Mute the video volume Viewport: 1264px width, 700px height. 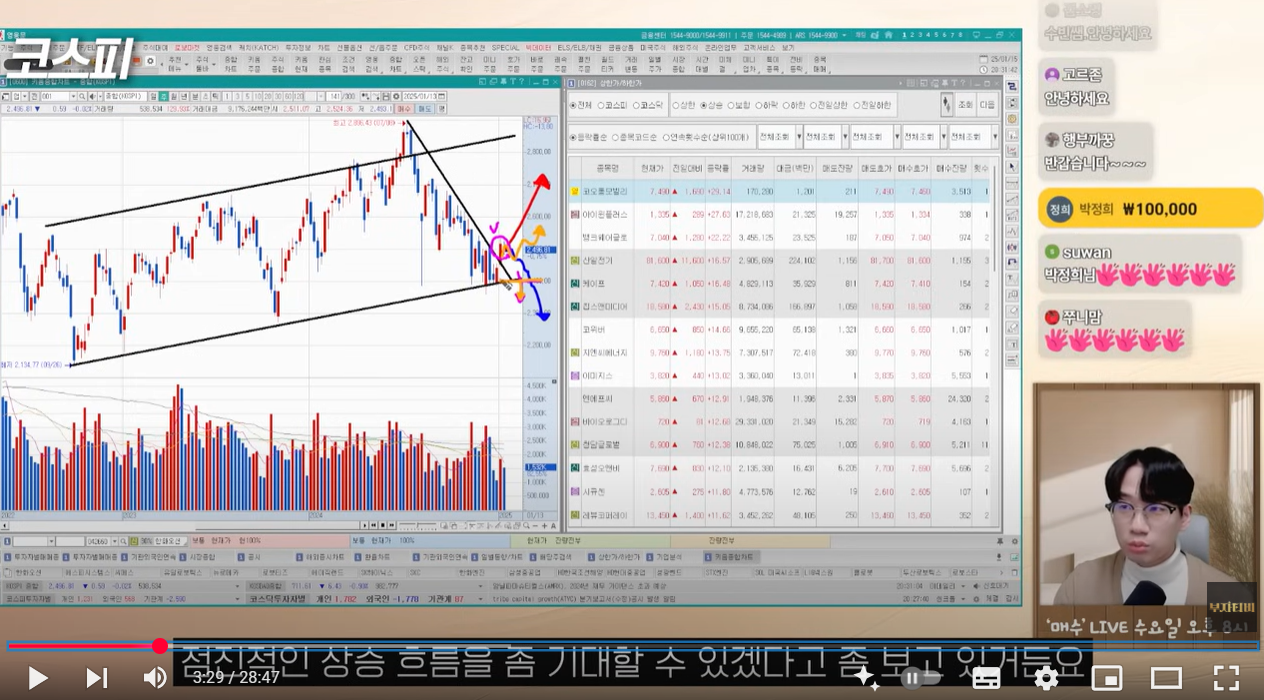(155, 678)
